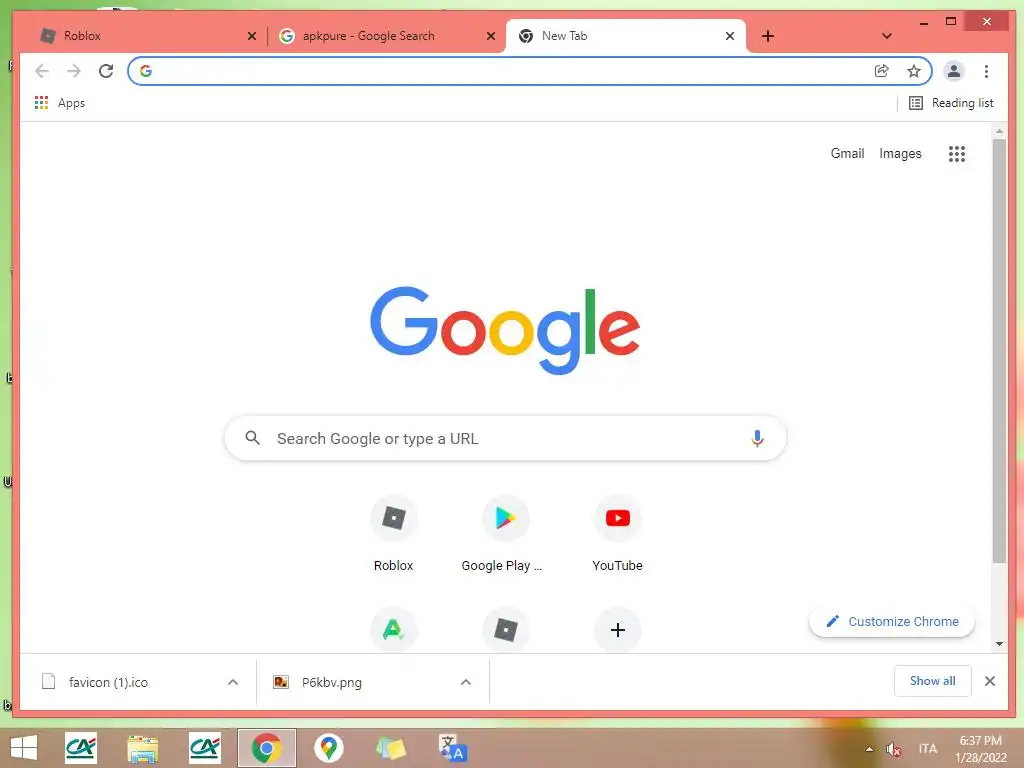Viewport: 1024px width, 768px height.
Task: Open the translator app taskbar icon
Action: click(452, 748)
